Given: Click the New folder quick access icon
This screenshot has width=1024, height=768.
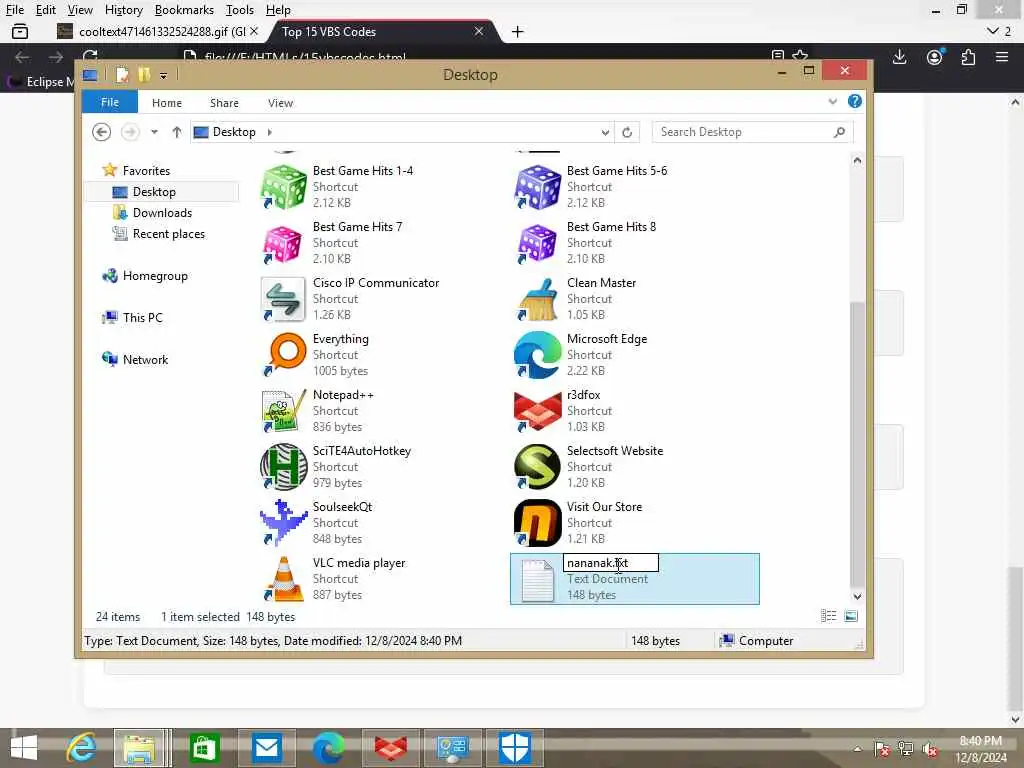Looking at the screenshot, I should 144,75.
